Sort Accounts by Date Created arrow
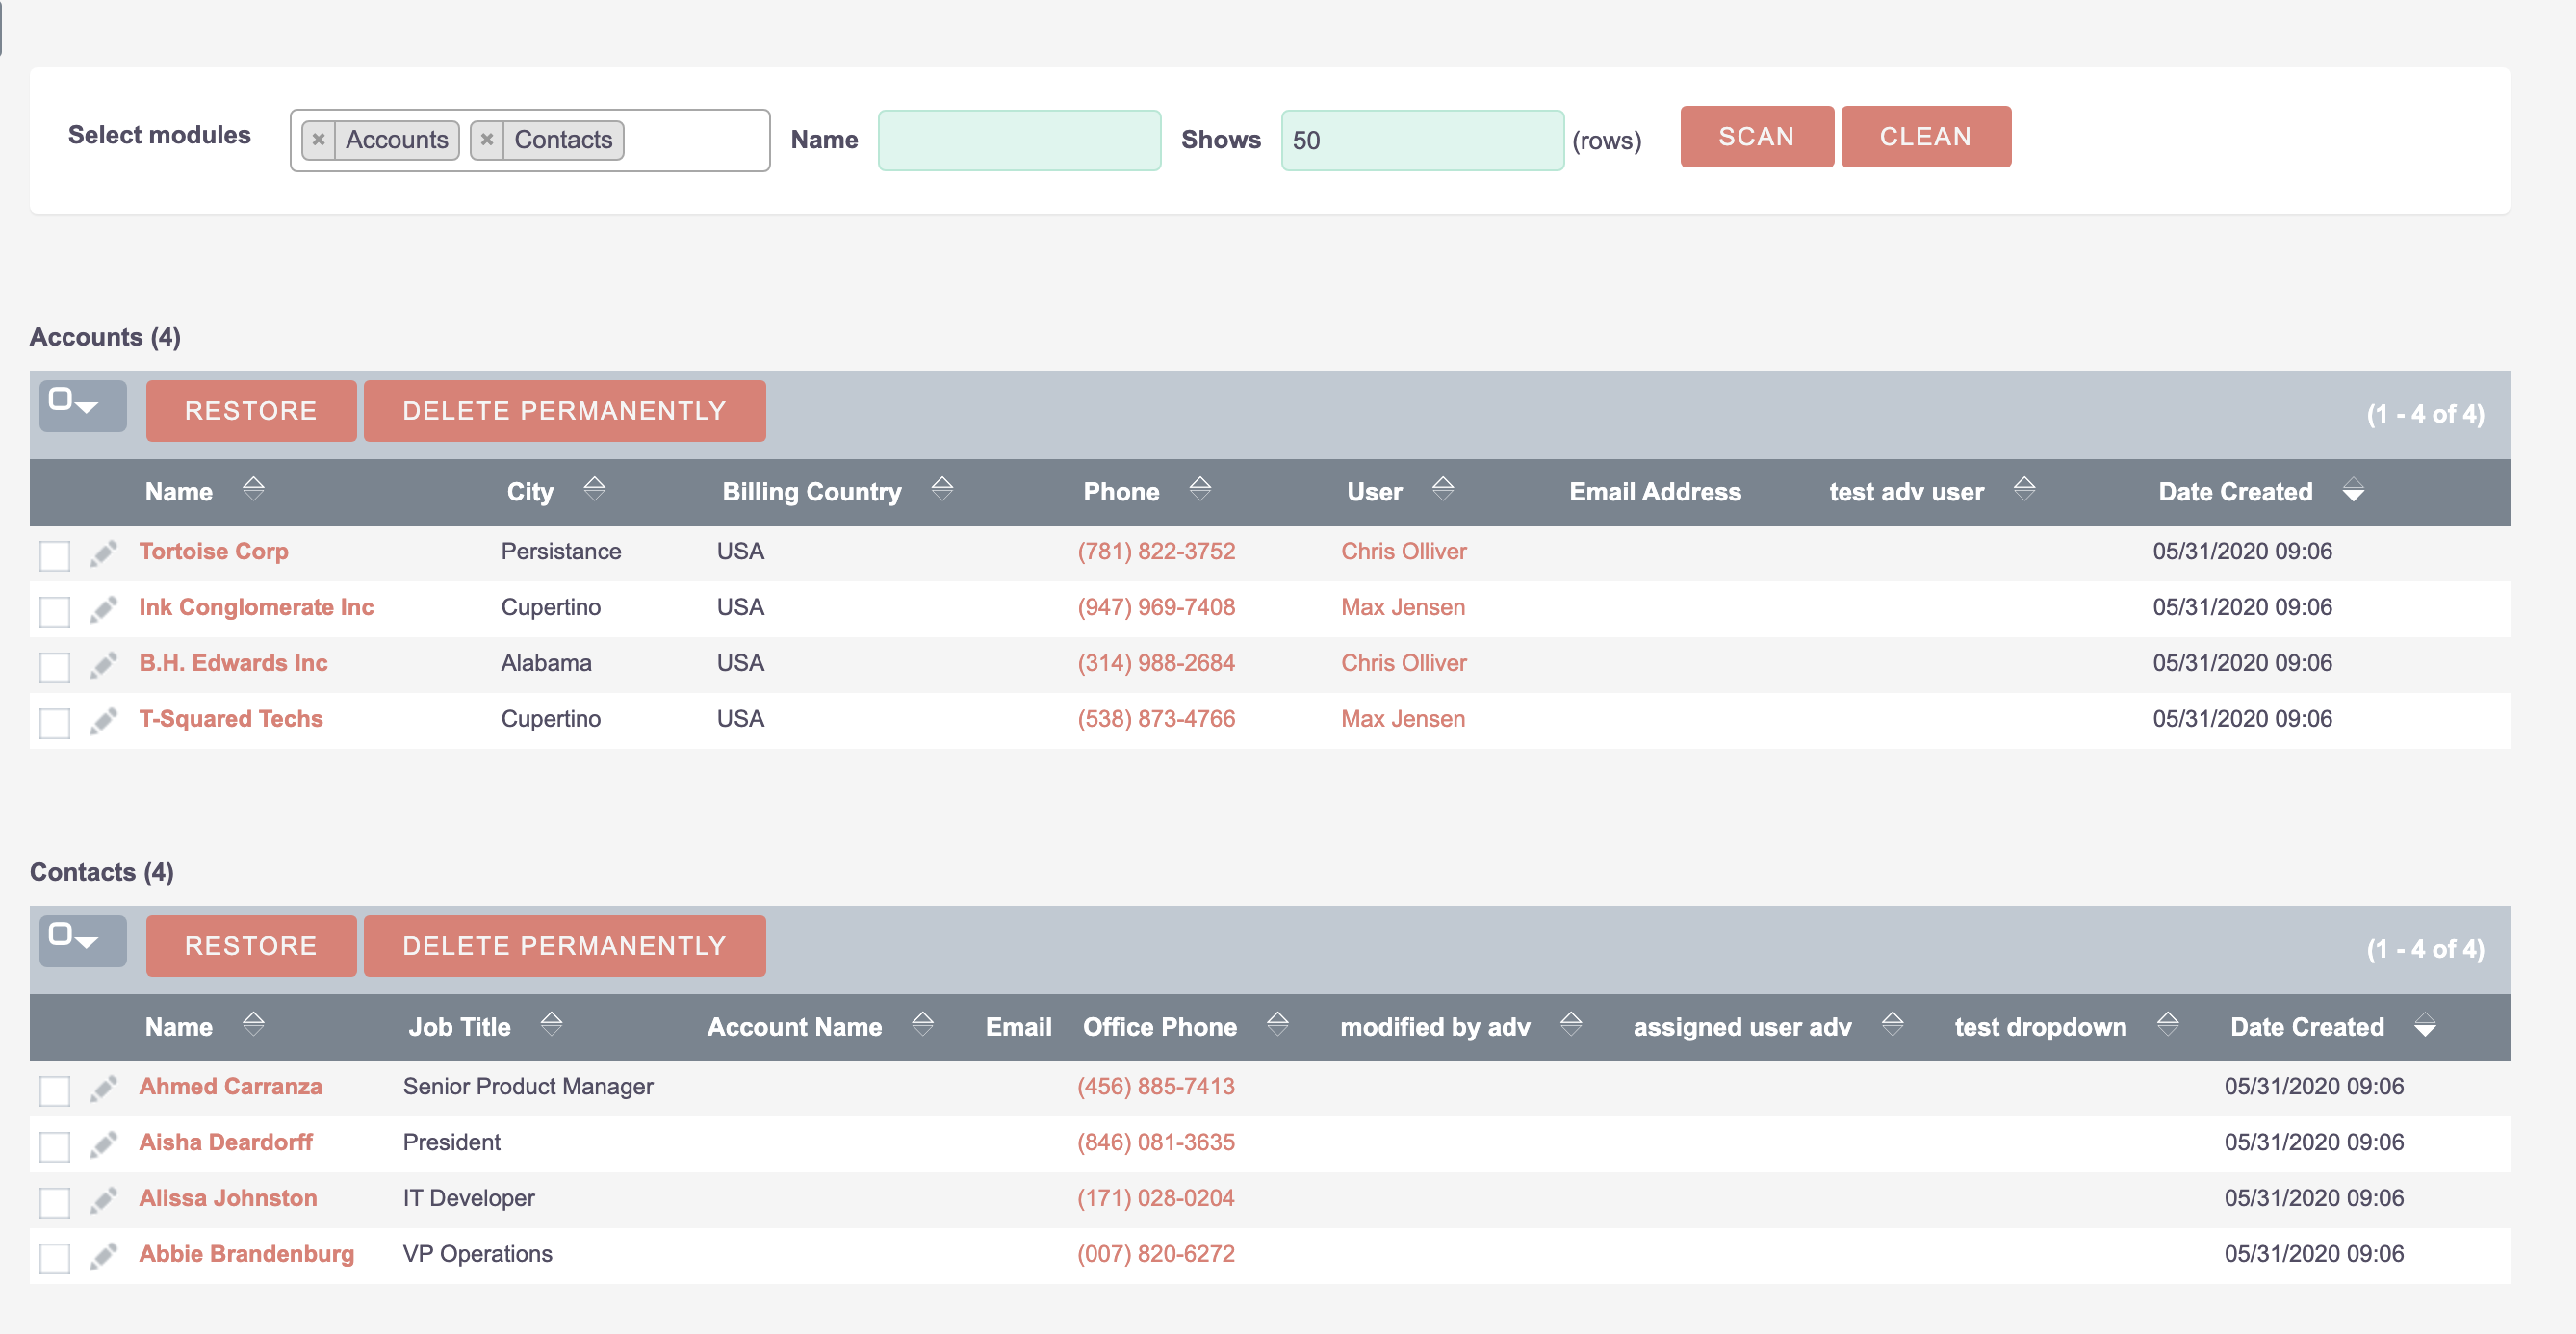Viewport: 2576px width, 1334px height. pyautogui.click(x=2353, y=491)
